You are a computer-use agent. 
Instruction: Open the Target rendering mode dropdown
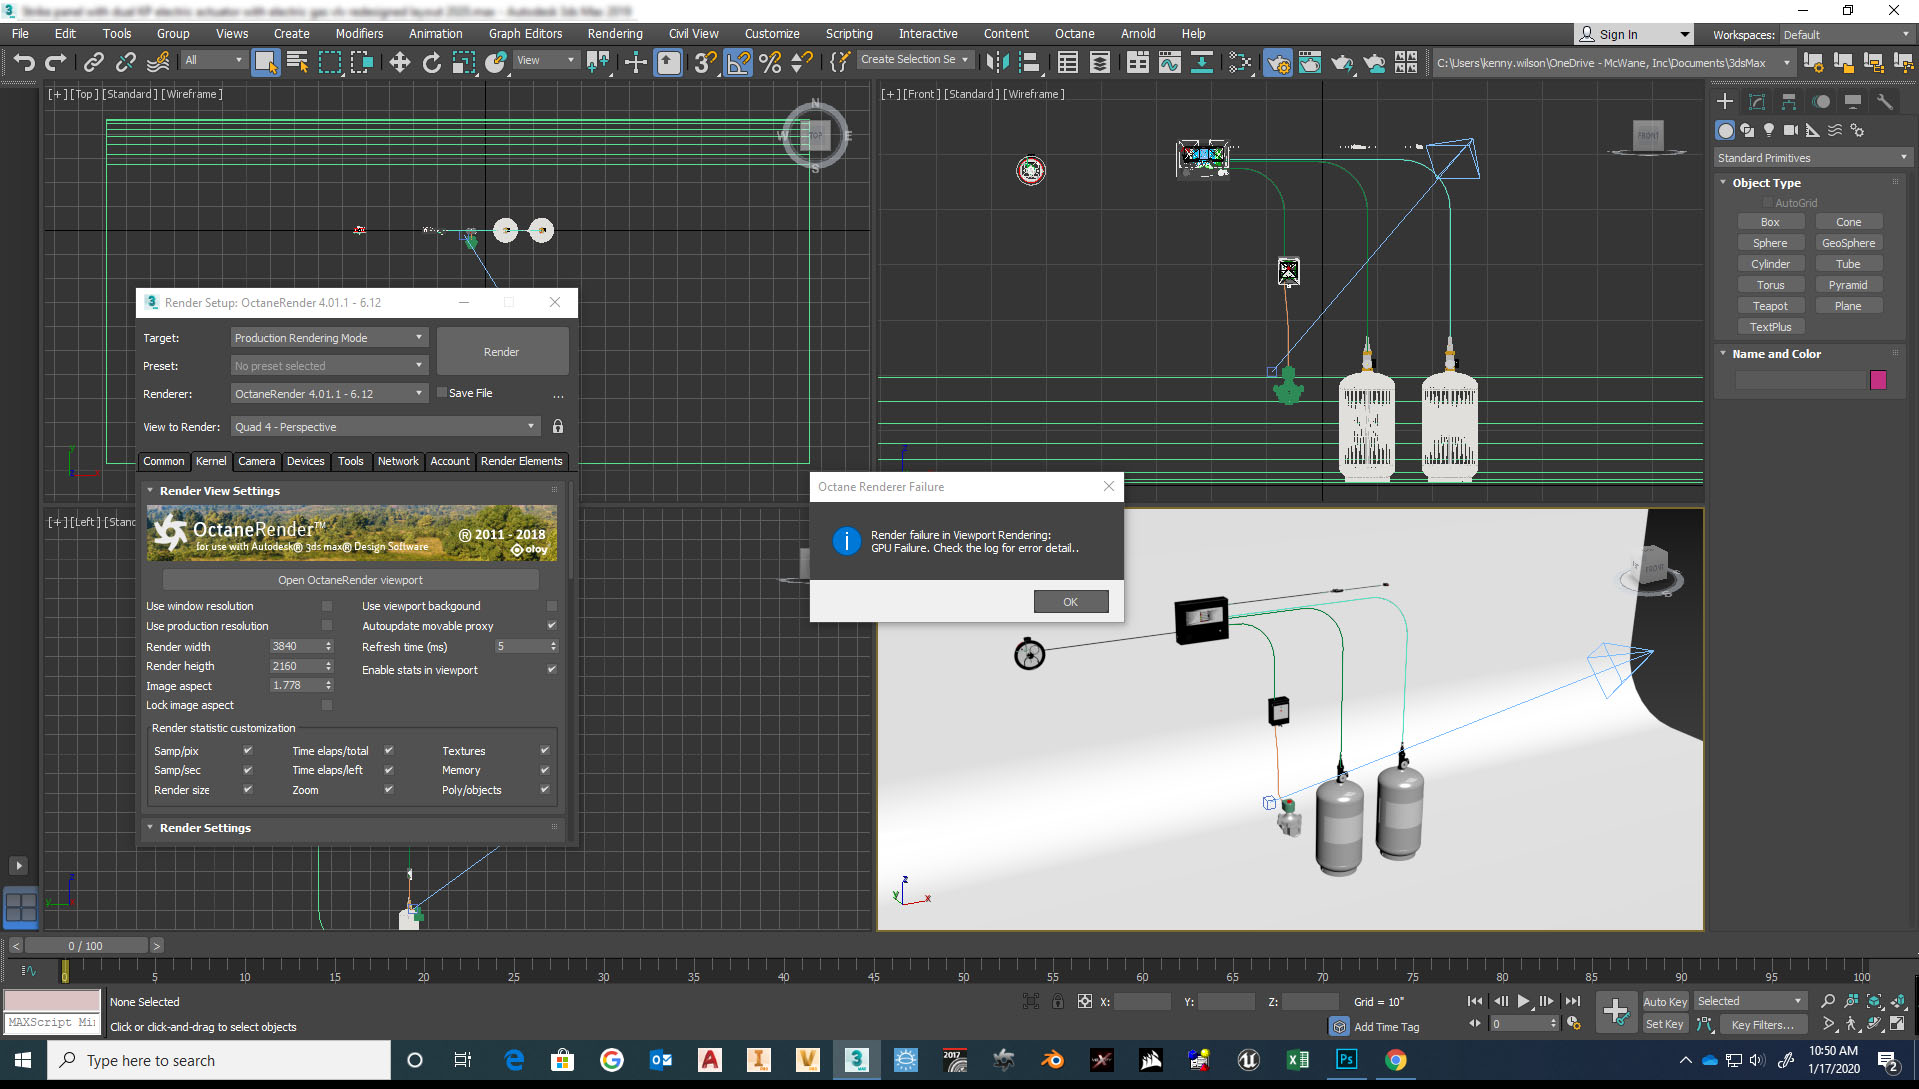pyautogui.click(x=329, y=338)
